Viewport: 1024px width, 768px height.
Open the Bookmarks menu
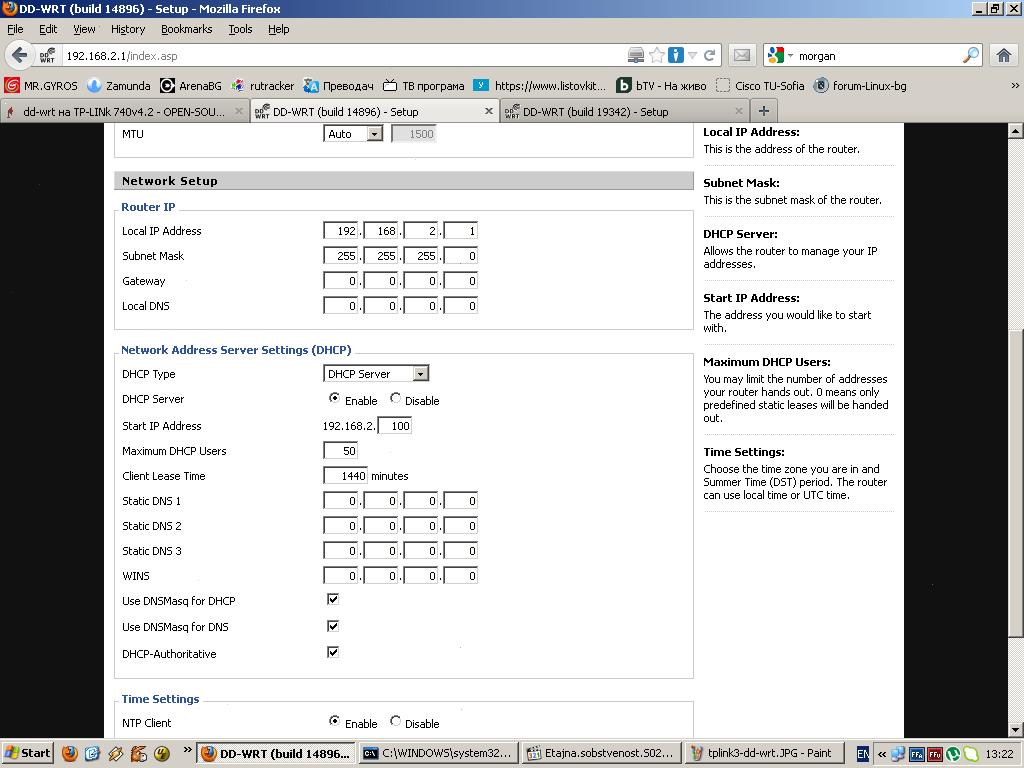tap(186, 29)
